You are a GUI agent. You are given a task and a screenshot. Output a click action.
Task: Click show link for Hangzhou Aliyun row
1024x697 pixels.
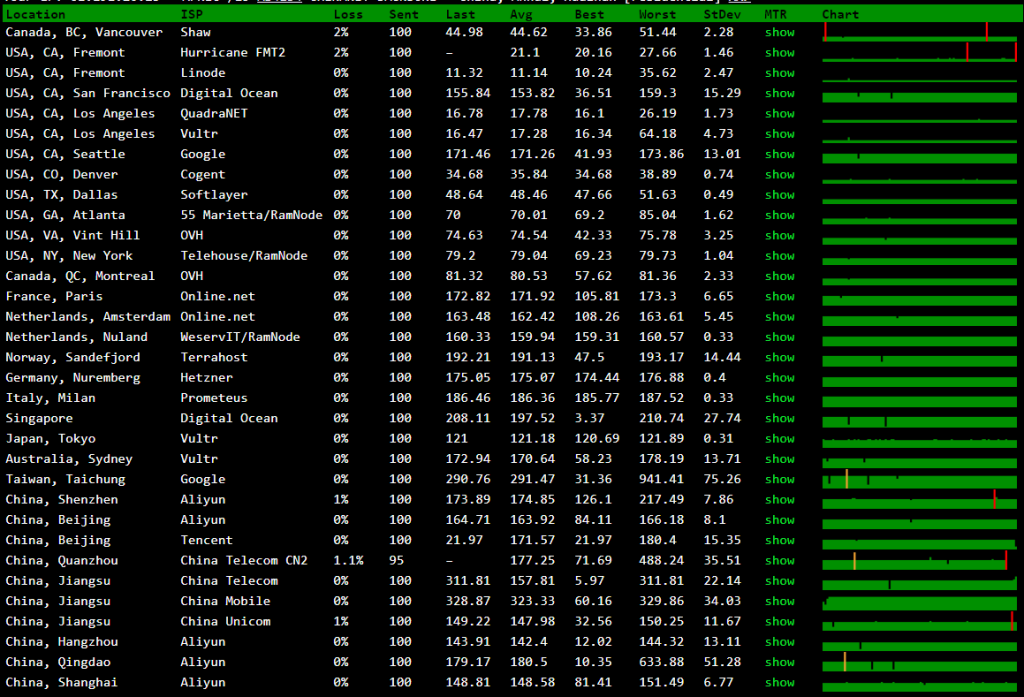780,641
